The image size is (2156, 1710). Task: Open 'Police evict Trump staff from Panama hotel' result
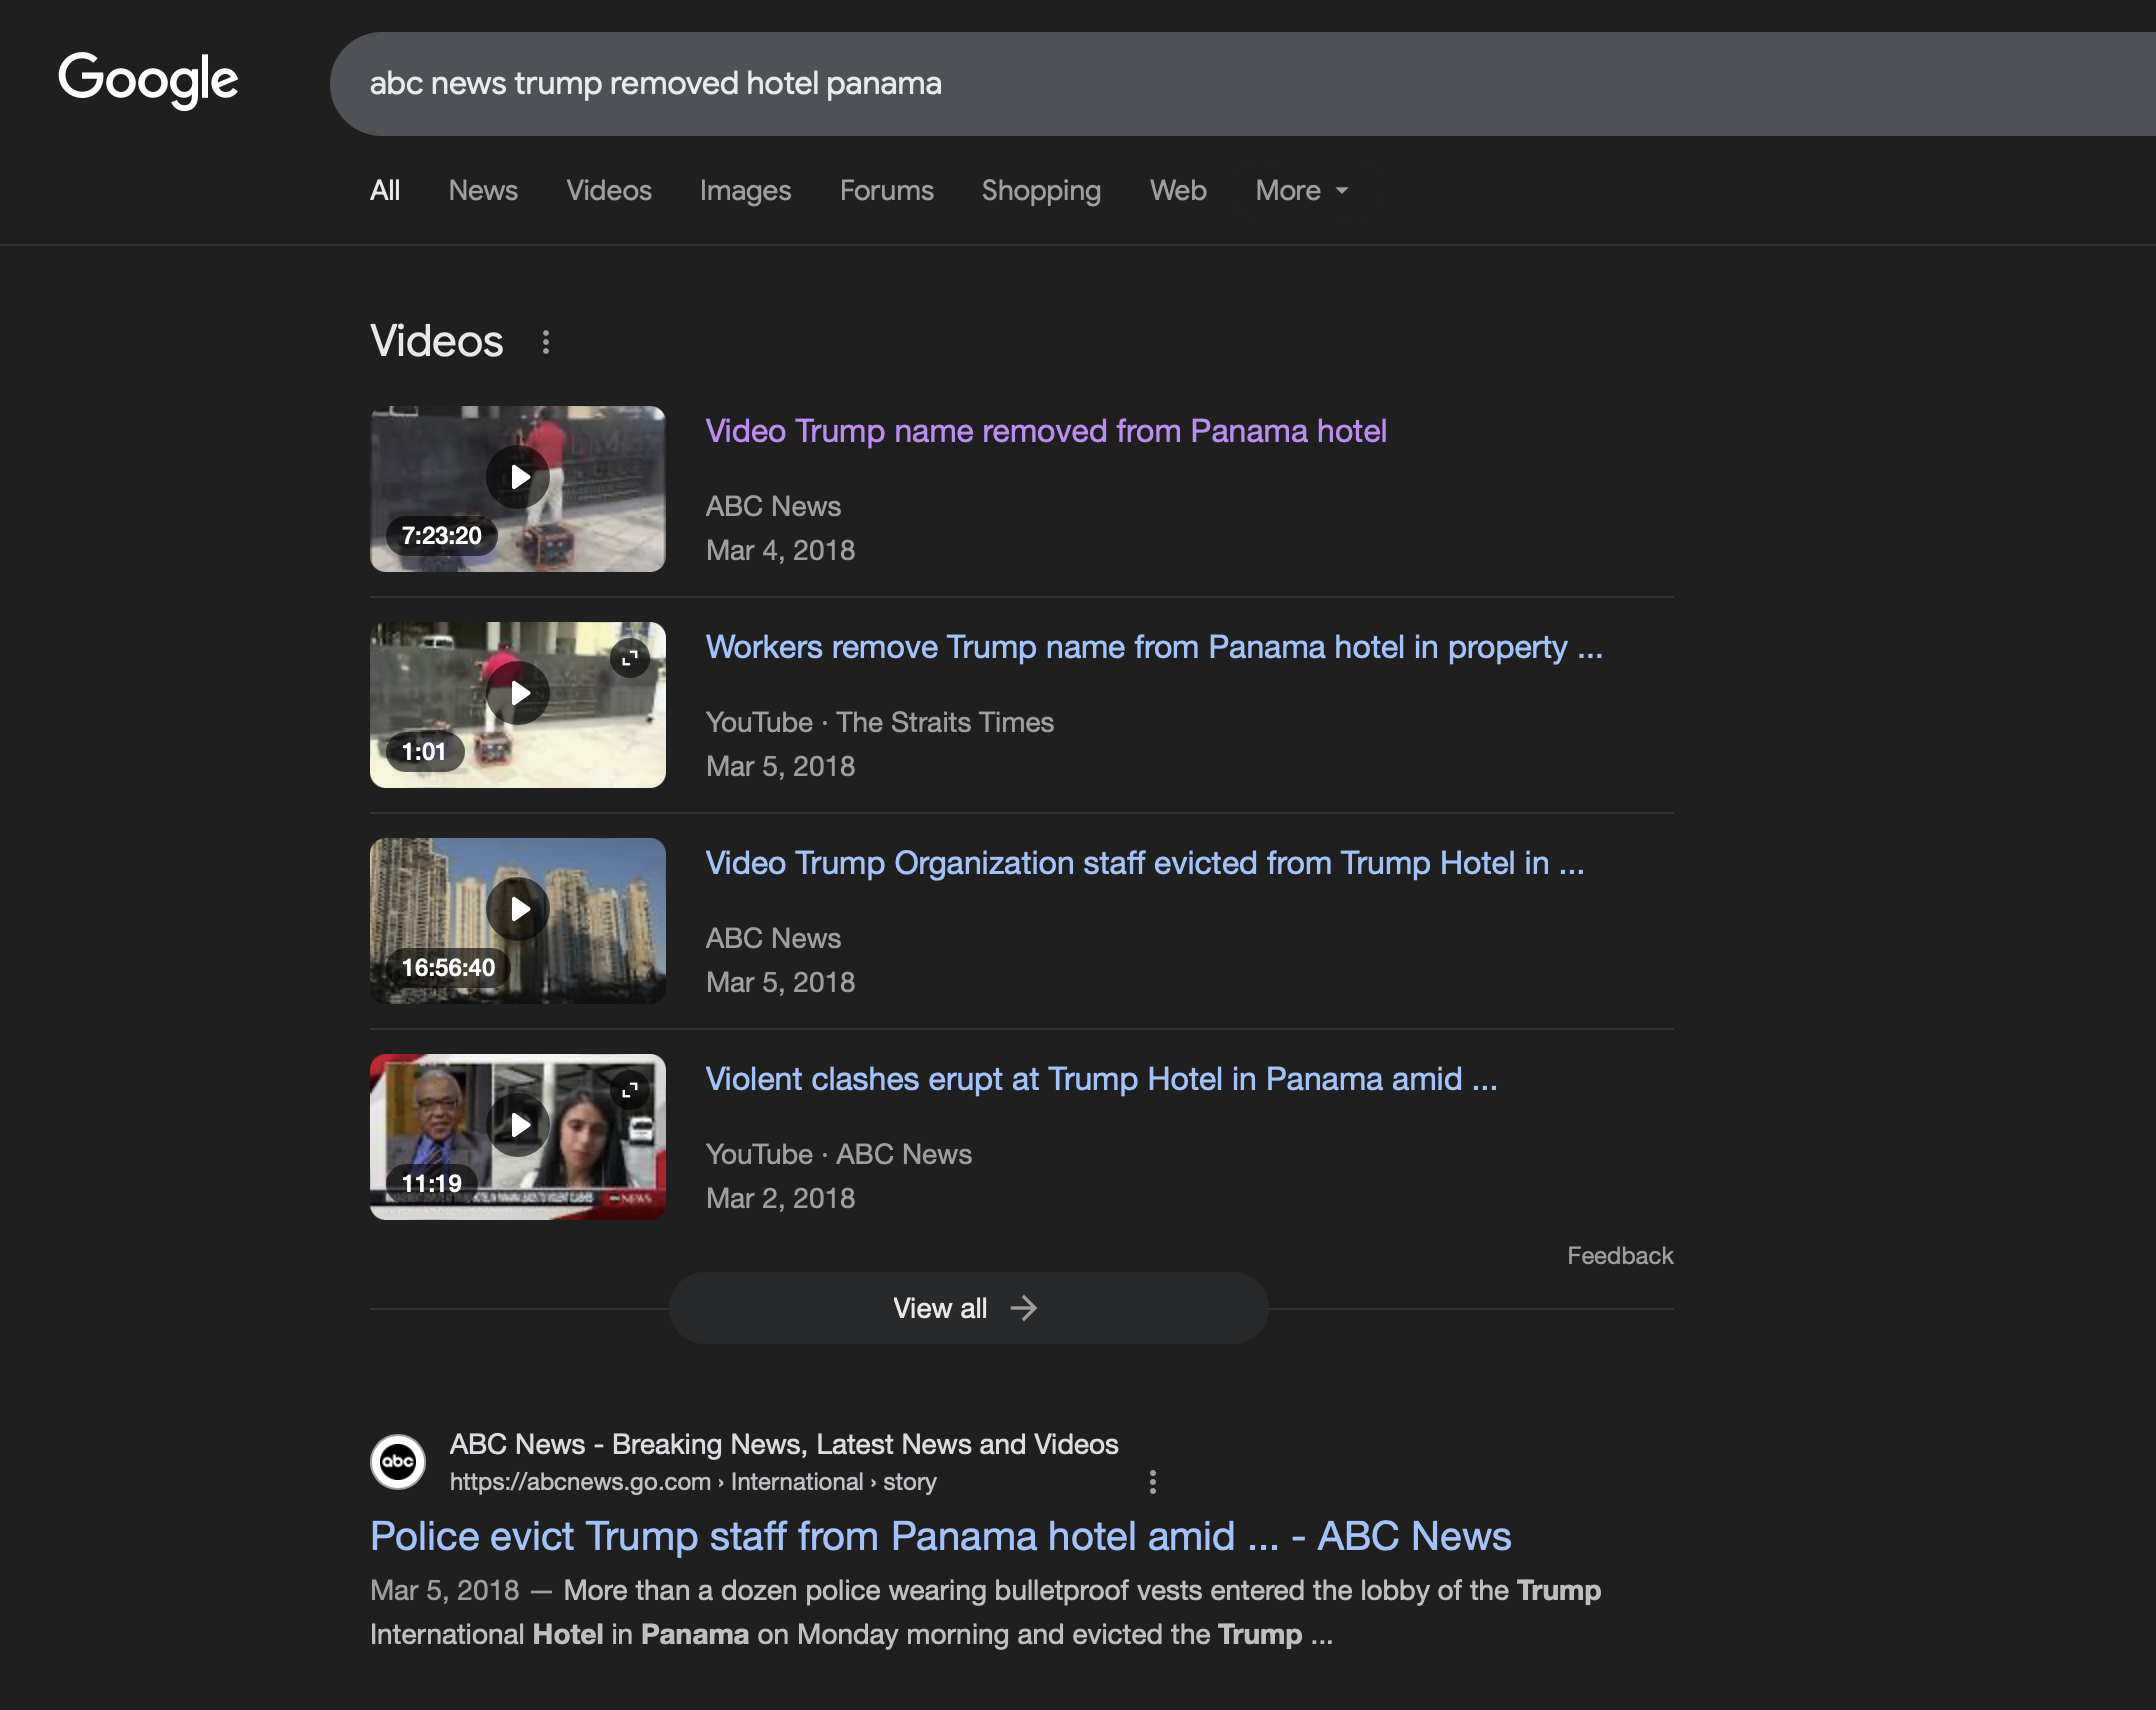941,1536
